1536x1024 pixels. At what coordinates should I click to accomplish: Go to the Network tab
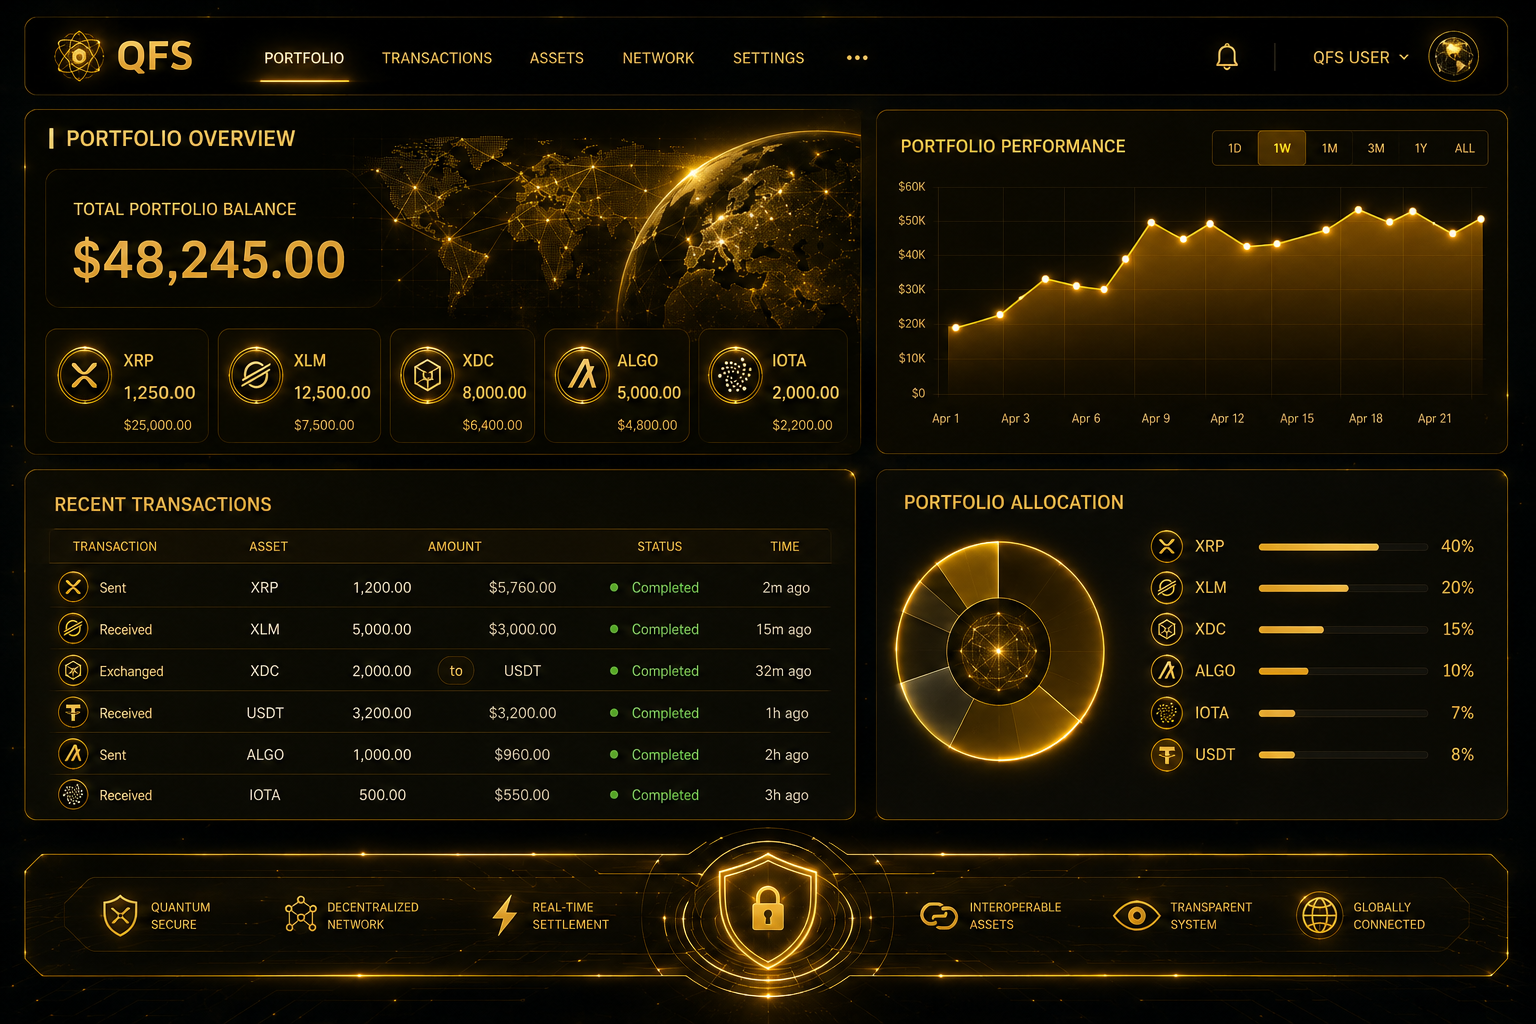tap(658, 58)
